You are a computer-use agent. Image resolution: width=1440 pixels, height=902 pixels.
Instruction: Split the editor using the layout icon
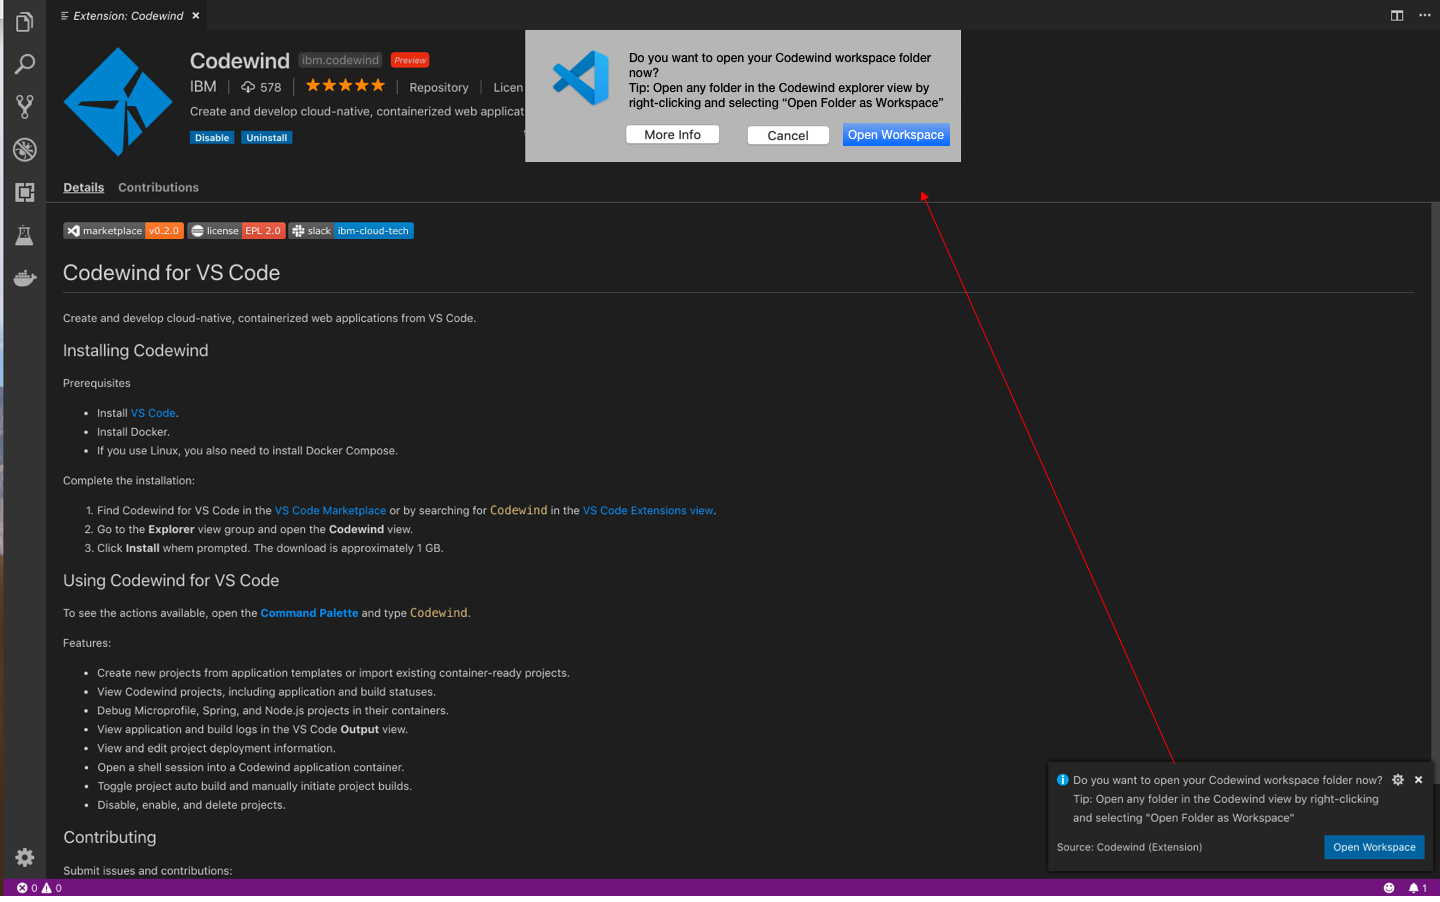1396,15
